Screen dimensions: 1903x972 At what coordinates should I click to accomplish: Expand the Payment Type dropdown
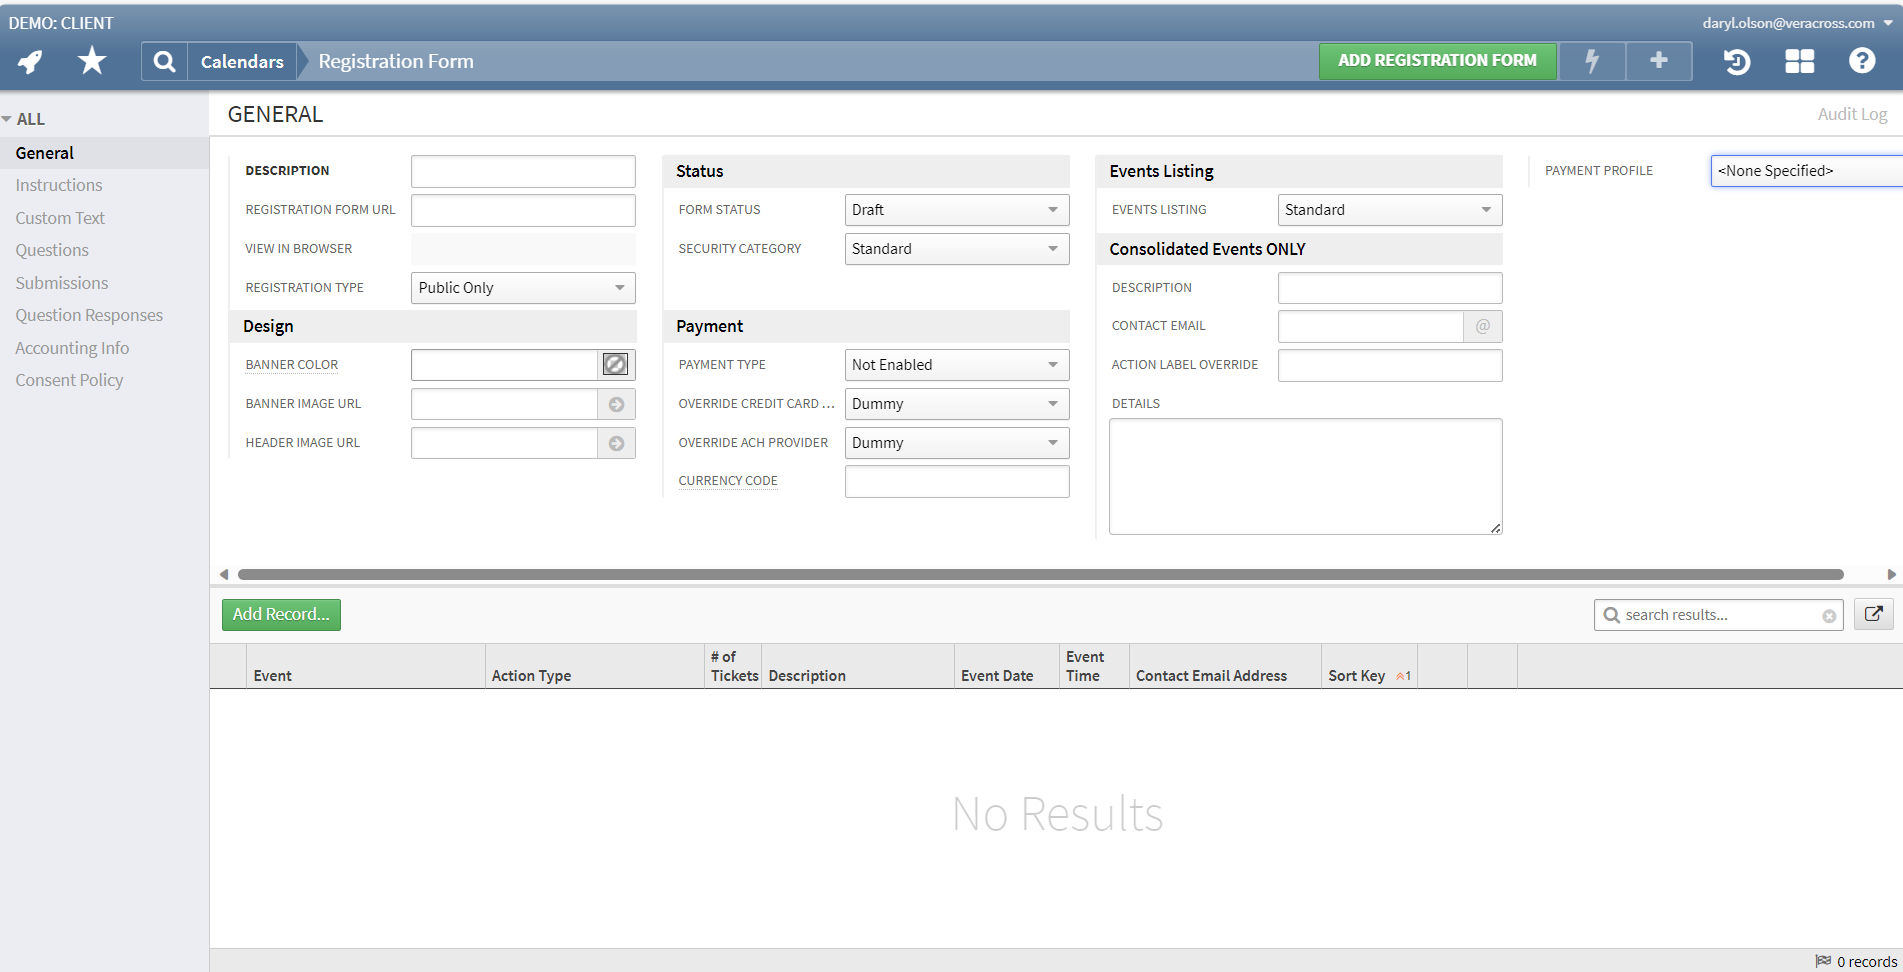956,365
